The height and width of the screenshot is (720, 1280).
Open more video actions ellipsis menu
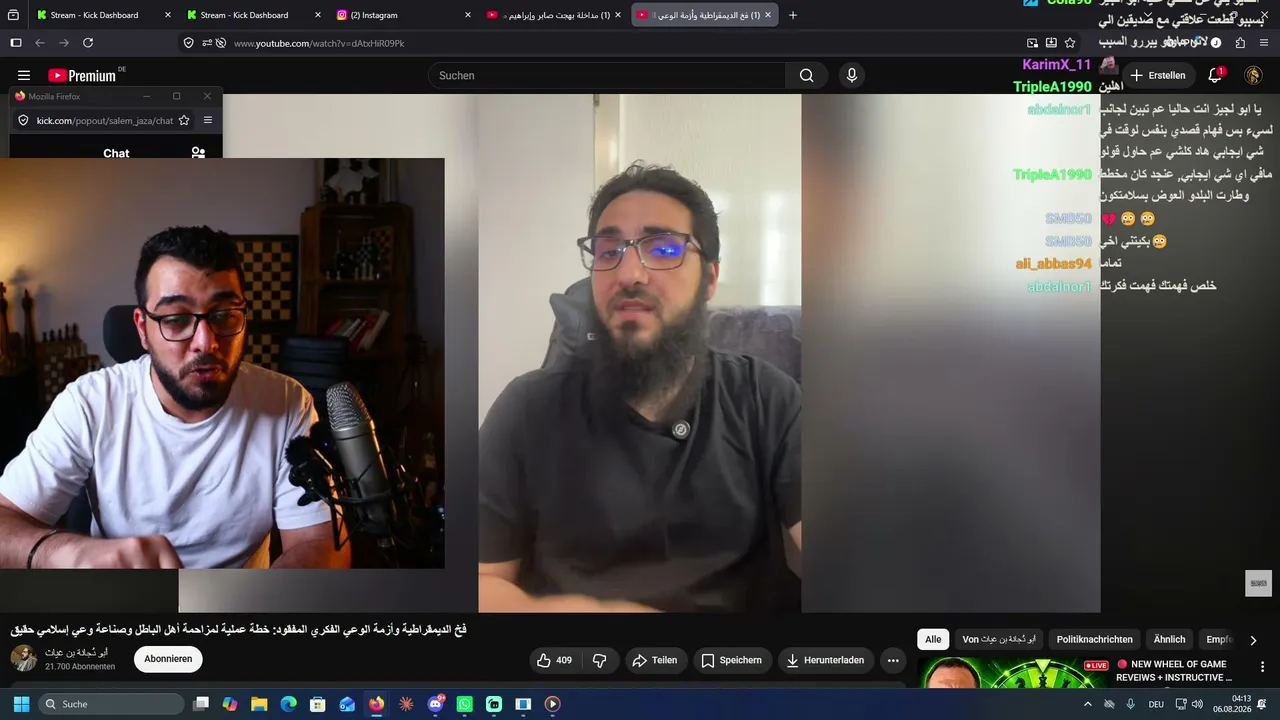(x=893, y=660)
